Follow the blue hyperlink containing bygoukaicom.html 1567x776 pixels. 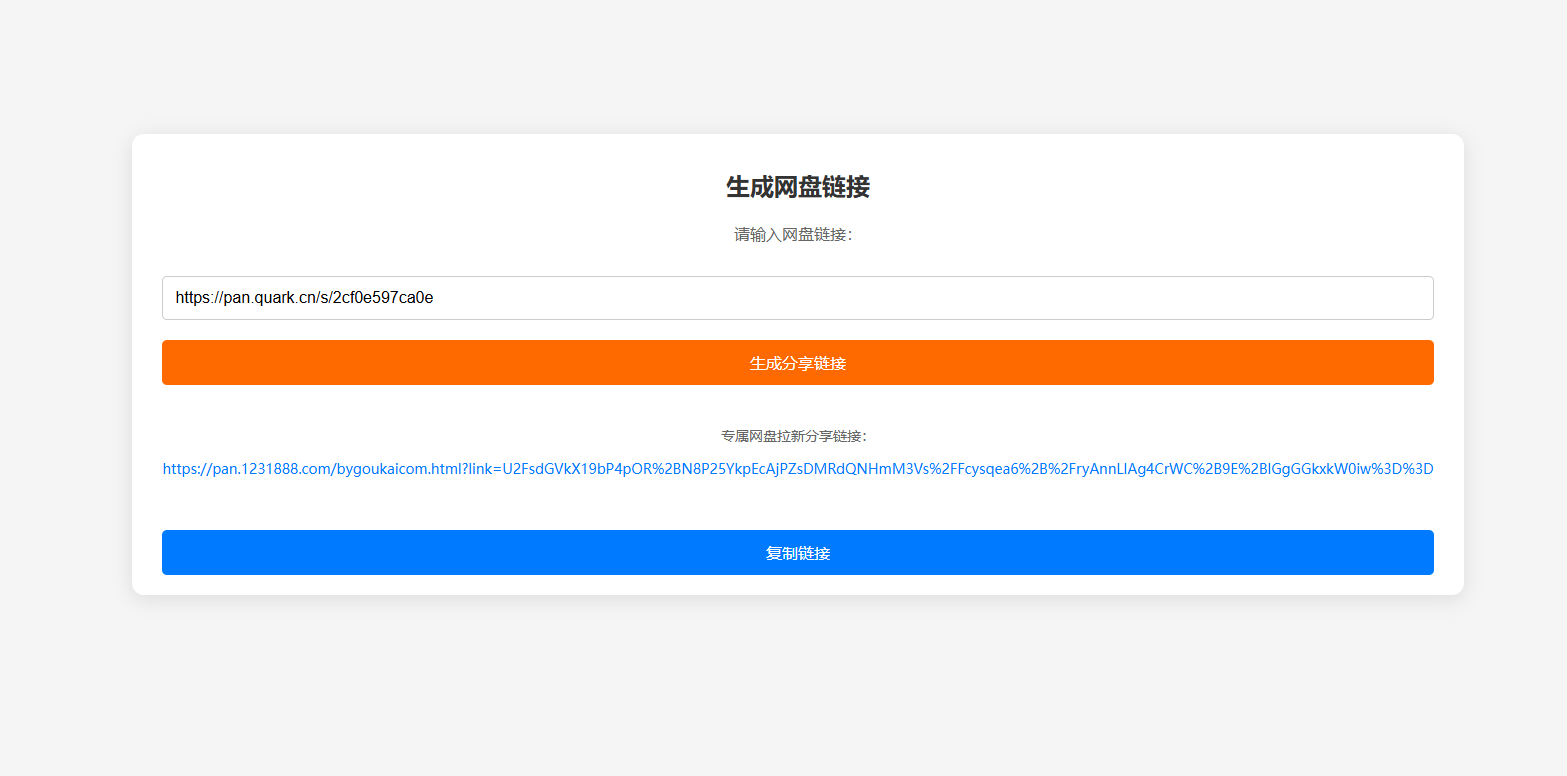pos(400,468)
